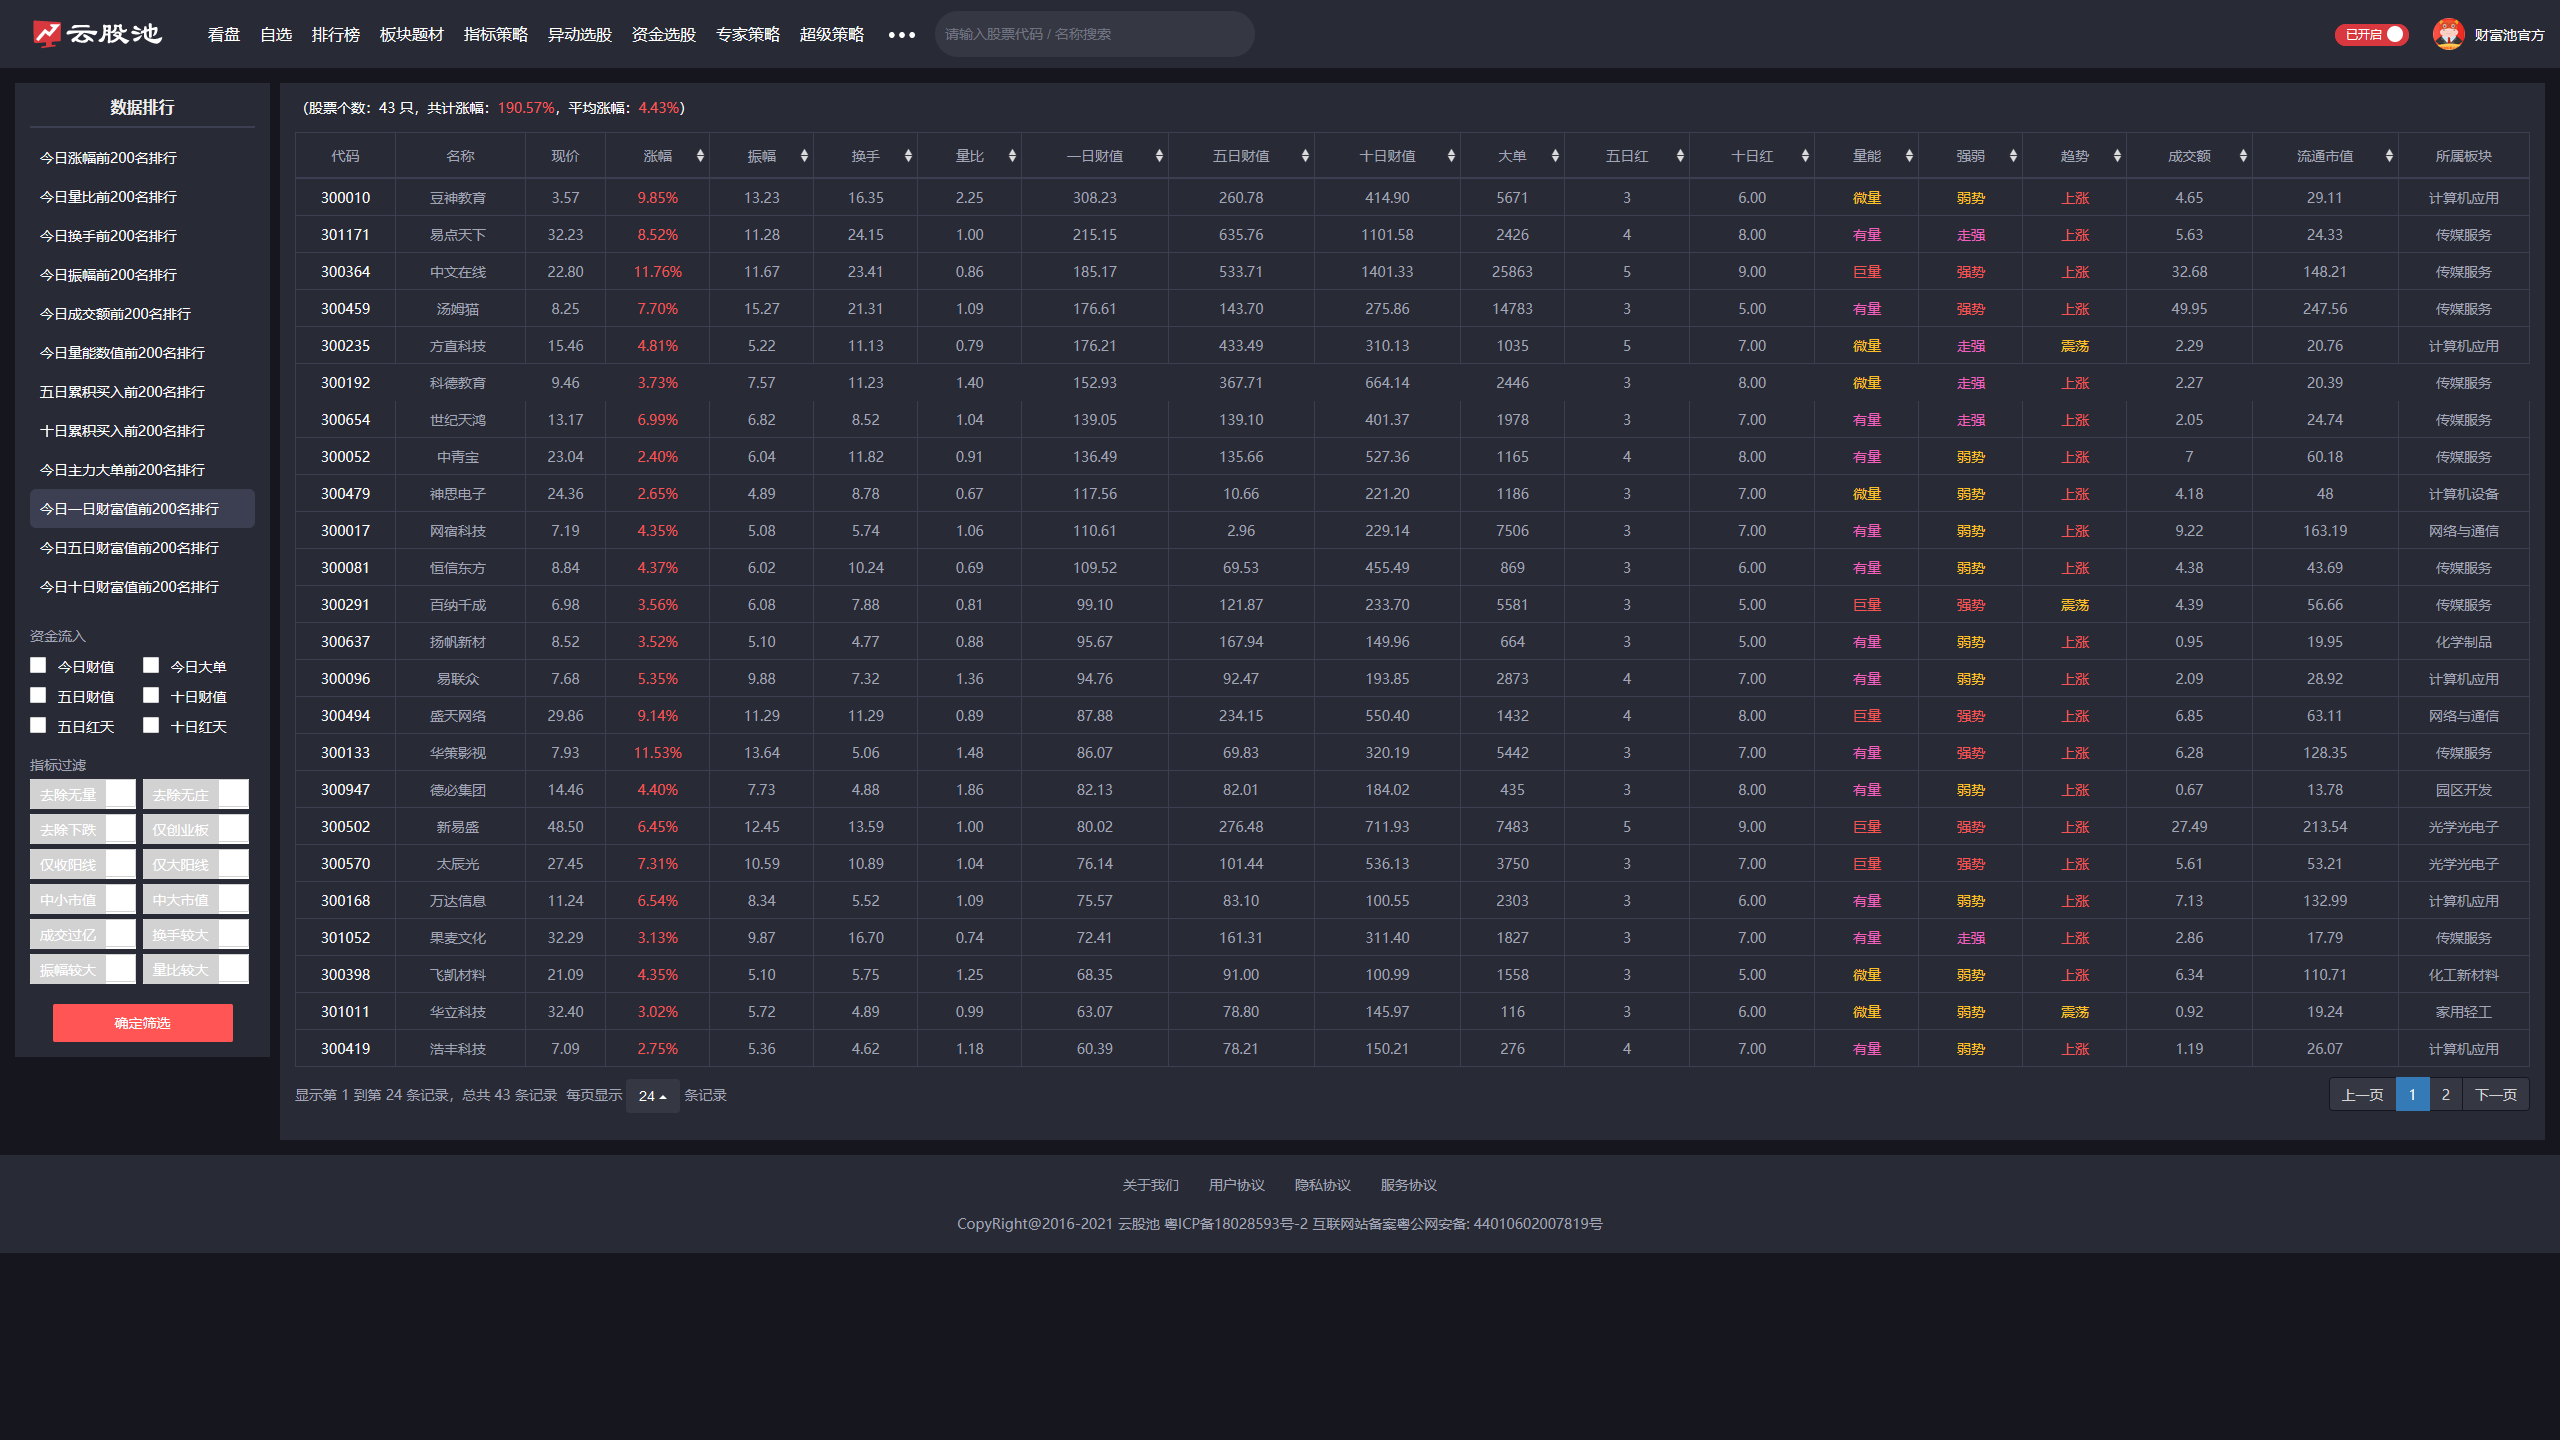The width and height of the screenshot is (2560, 1440).
Task: Toggle the 去除下跌 filter switch
Action: (82, 829)
